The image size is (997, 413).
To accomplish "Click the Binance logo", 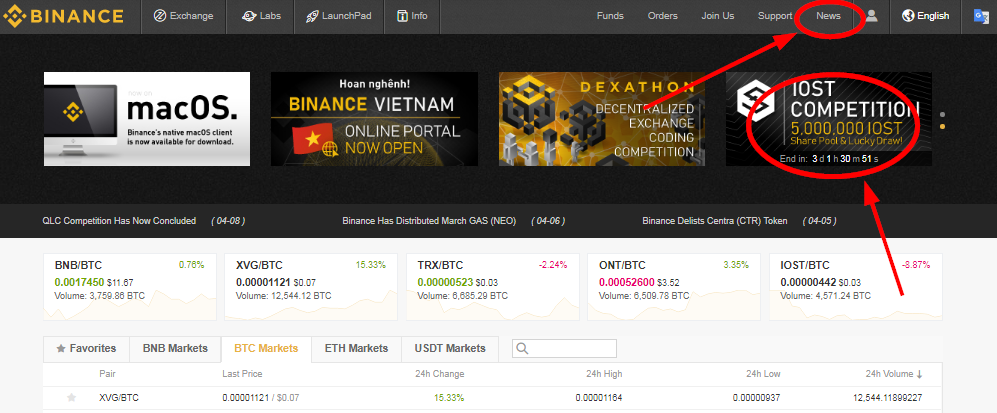I will click(64, 16).
